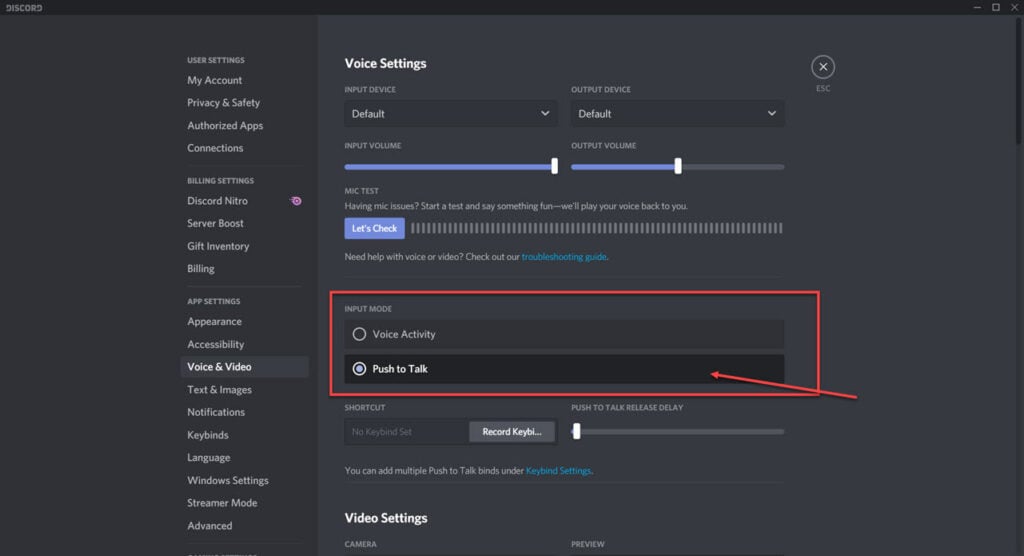Viewport: 1024px width, 556px height.
Task: Click the Input Volume slider handle
Action: [x=554, y=166]
